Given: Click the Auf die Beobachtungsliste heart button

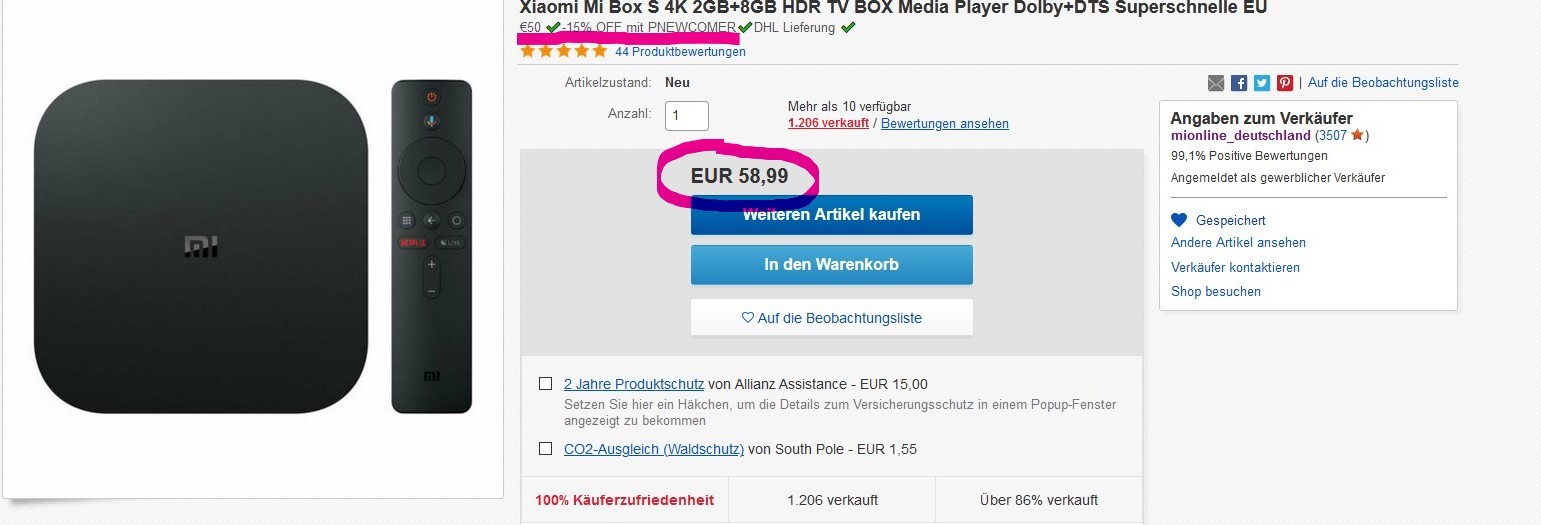Looking at the screenshot, I should 831,318.
